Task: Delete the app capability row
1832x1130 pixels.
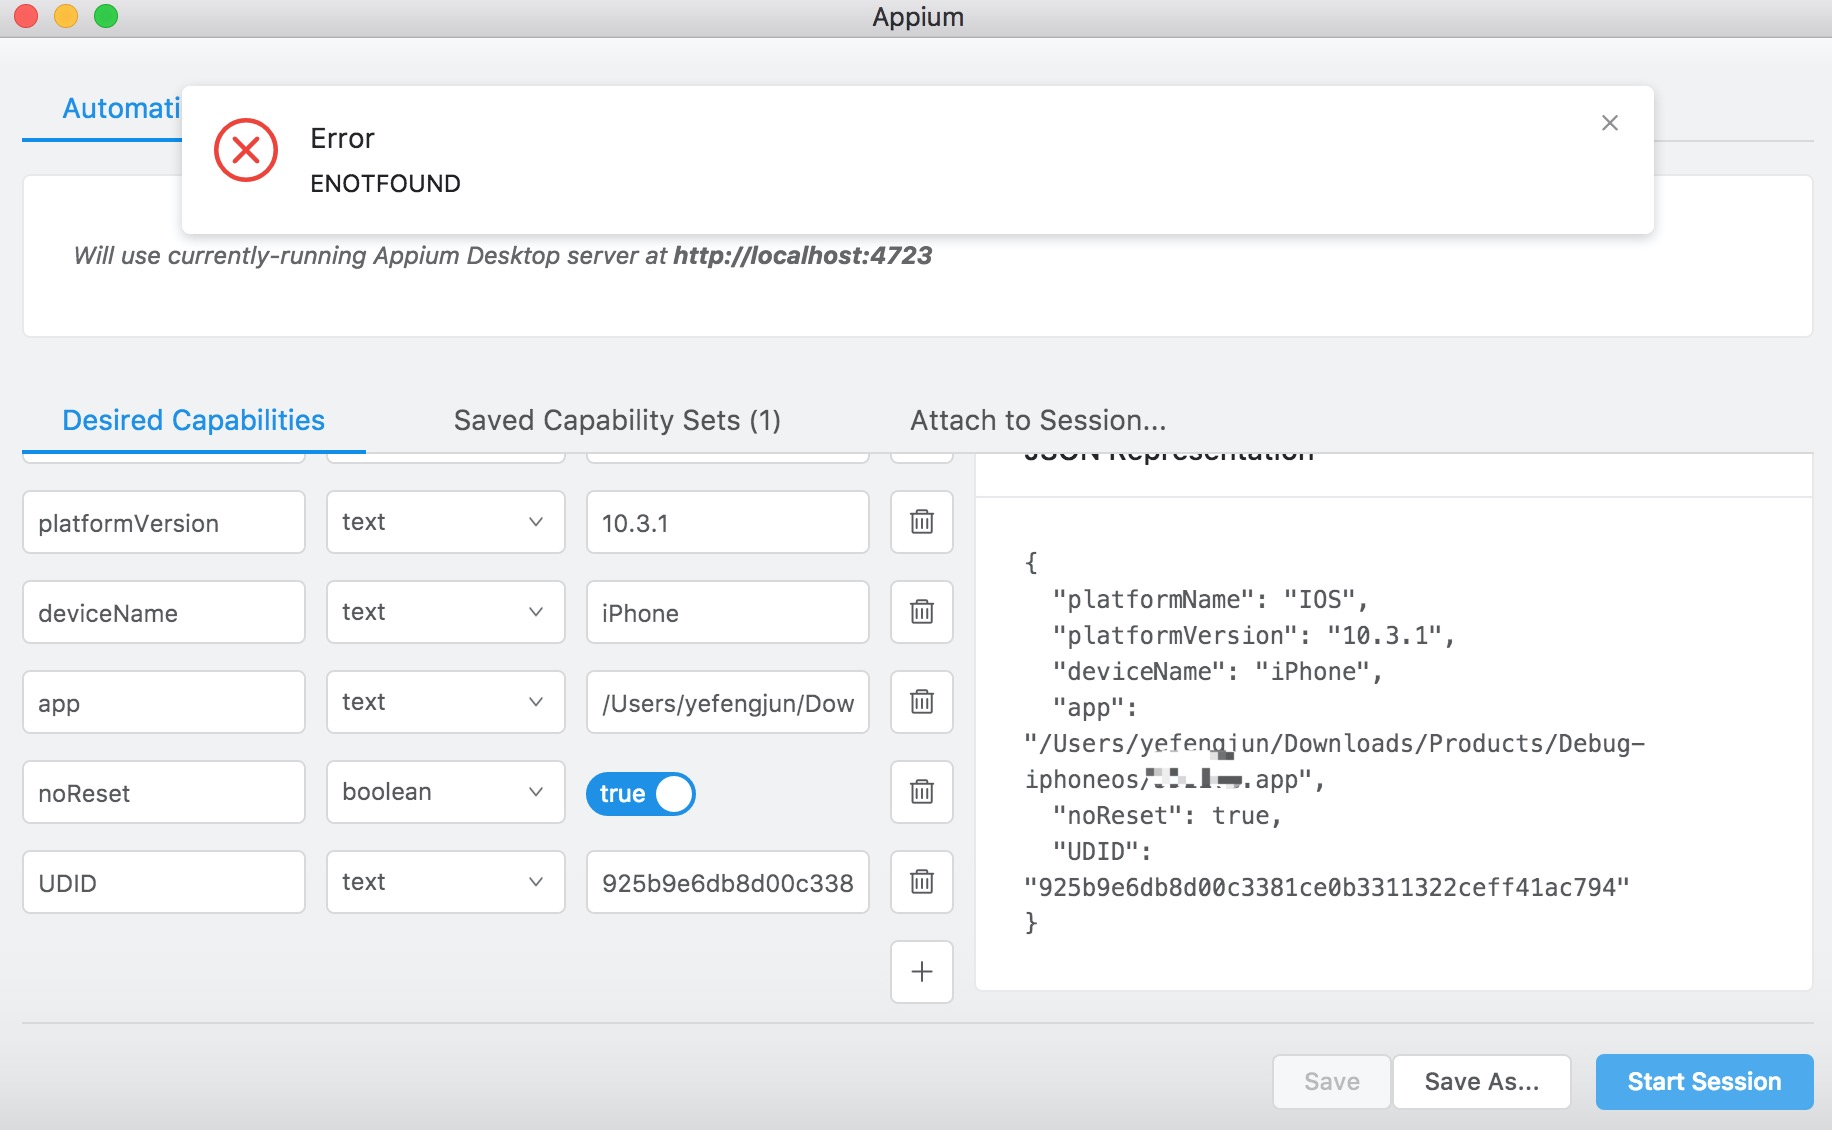Action: (x=921, y=702)
